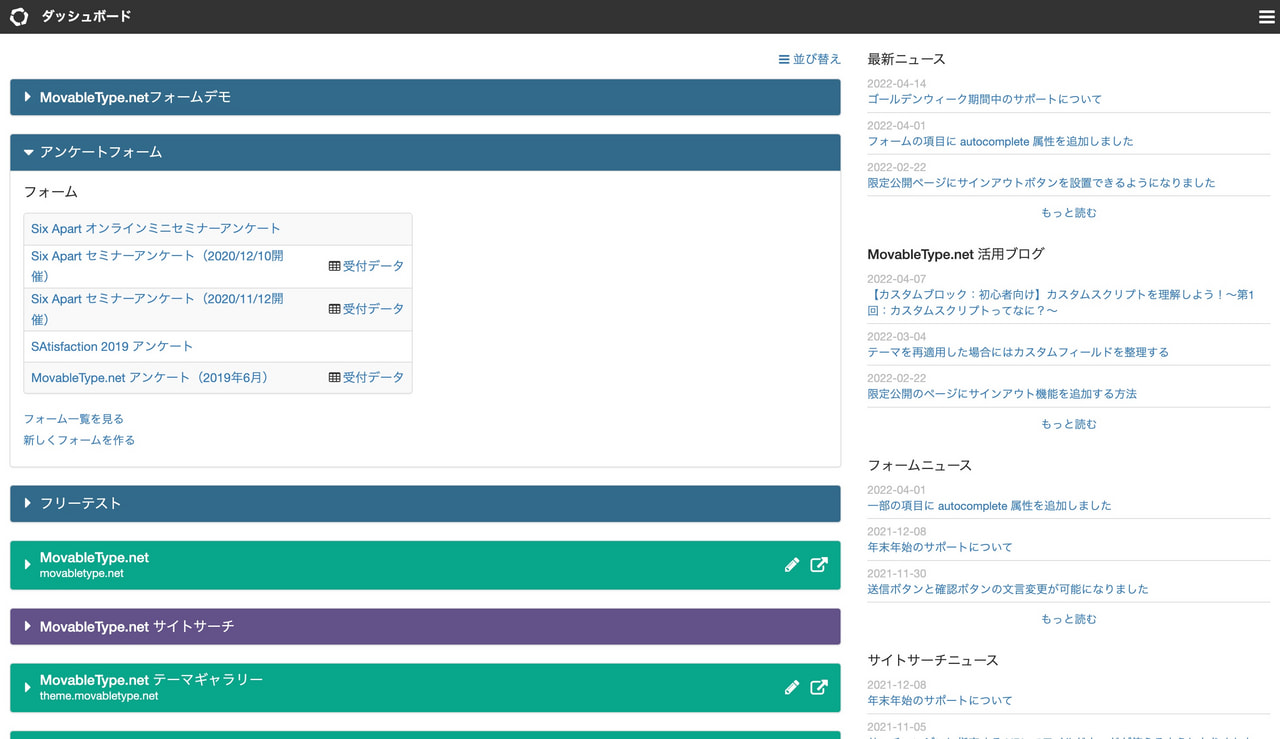Click もっと読む under 最新ニュース
This screenshot has height=739, width=1280.
click(x=1067, y=212)
